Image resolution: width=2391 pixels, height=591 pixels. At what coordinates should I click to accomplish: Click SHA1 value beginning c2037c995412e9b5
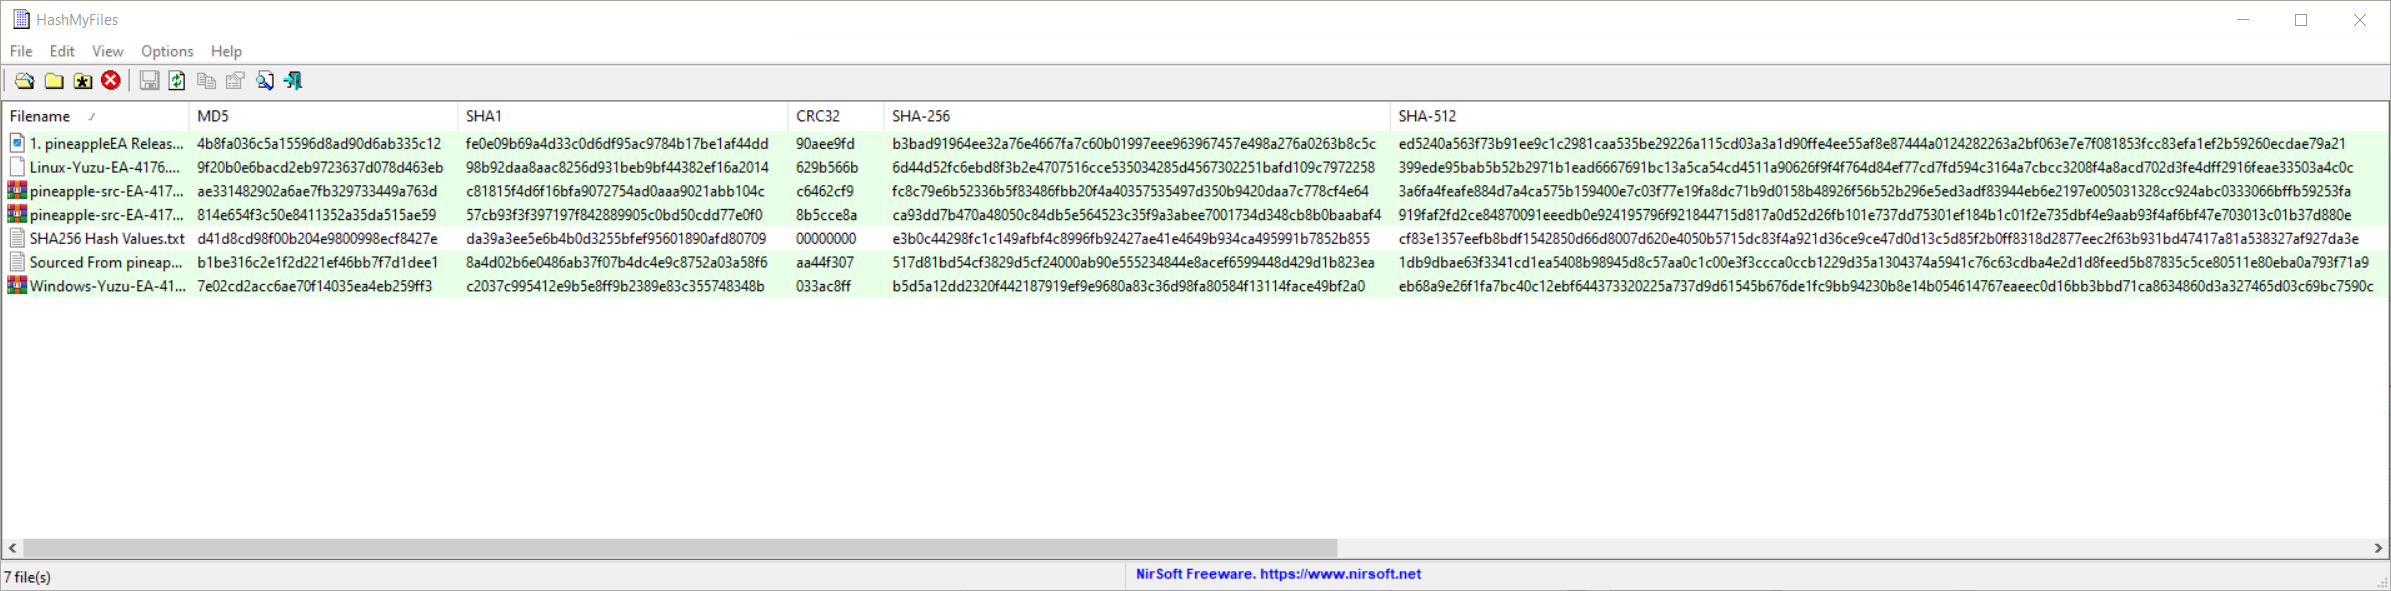(615, 286)
